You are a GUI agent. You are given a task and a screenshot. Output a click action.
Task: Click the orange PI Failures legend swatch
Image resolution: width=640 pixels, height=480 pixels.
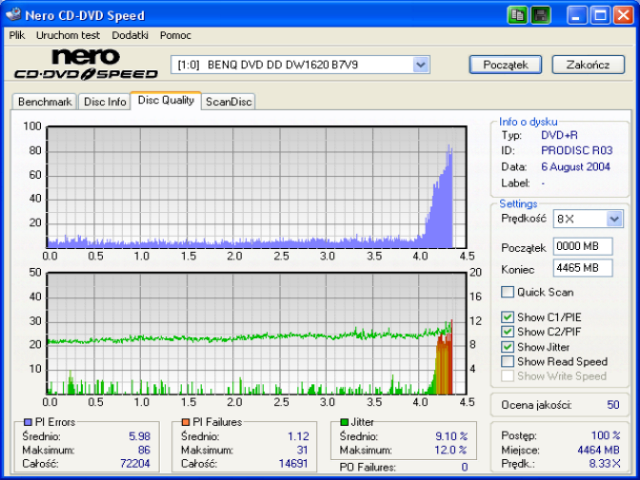tap(186, 422)
